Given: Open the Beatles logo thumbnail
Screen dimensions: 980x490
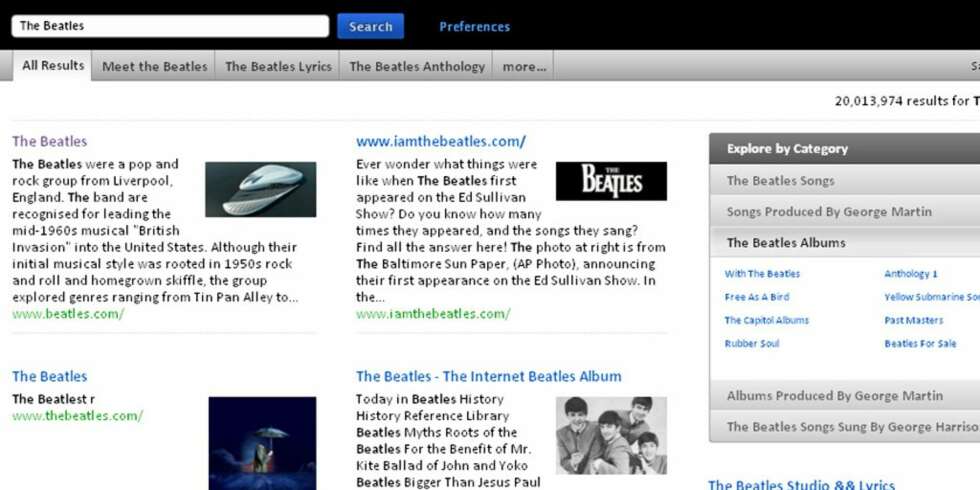Looking at the screenshot, I should pyautogui.click(x=611, y=181).
